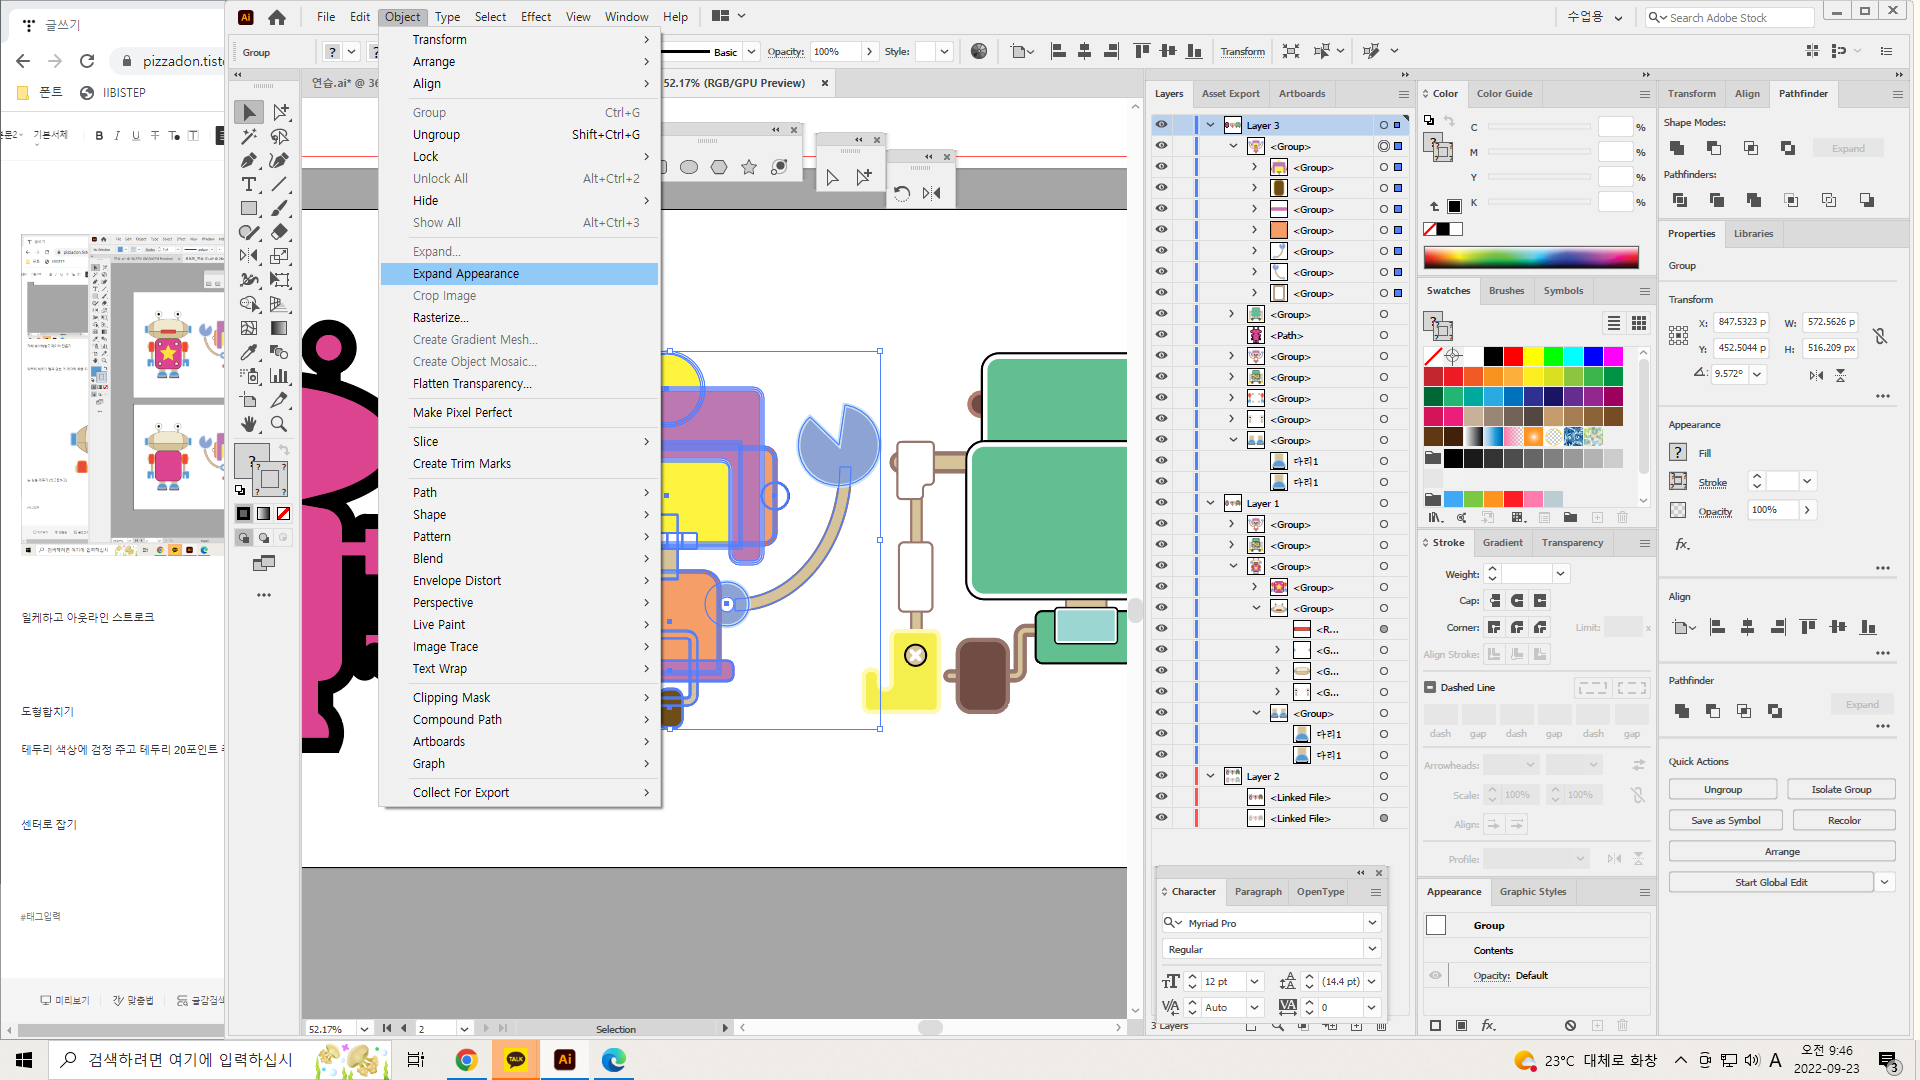Switch Swatches panel to list view
Image resolution: width=1920 pixels, height=1080 pixels.
[1613, 322]
